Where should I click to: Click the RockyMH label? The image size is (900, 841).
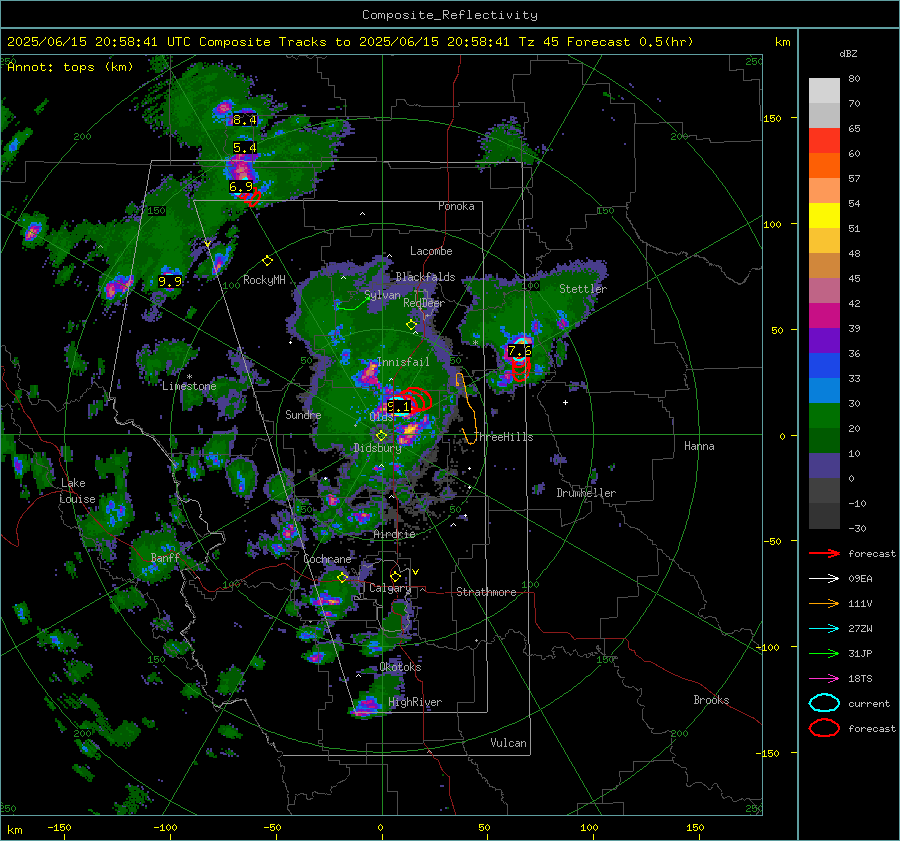[264, 280]
